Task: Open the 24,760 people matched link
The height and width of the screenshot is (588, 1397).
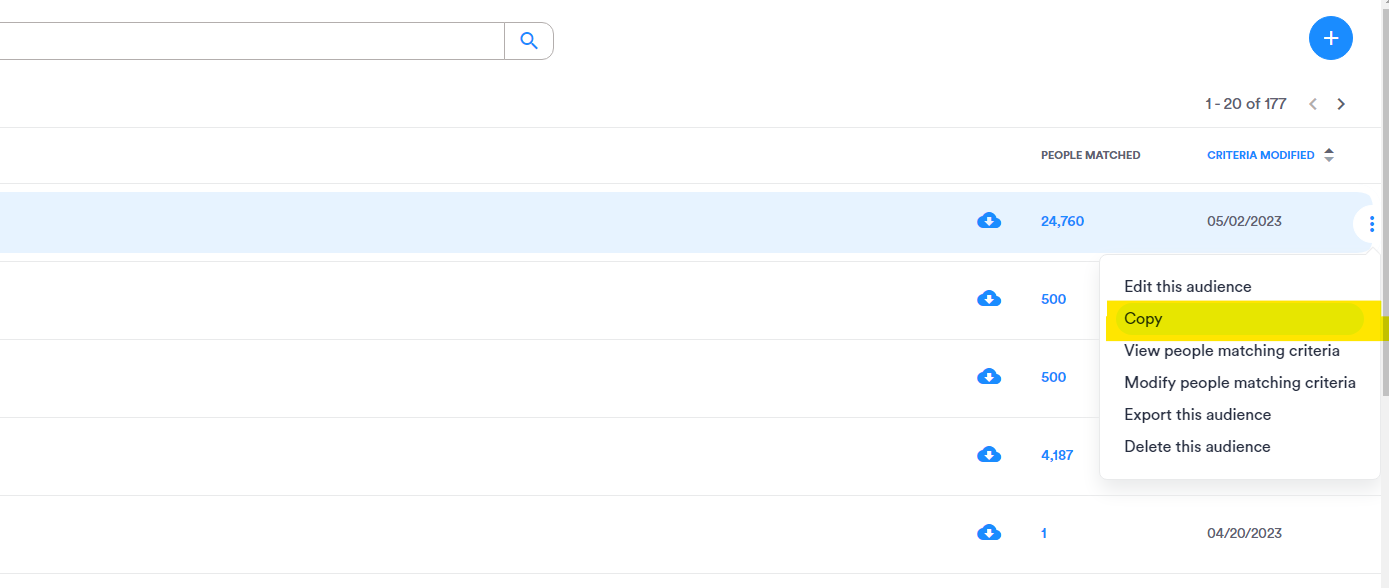Action: click(x=1062, y=221)
